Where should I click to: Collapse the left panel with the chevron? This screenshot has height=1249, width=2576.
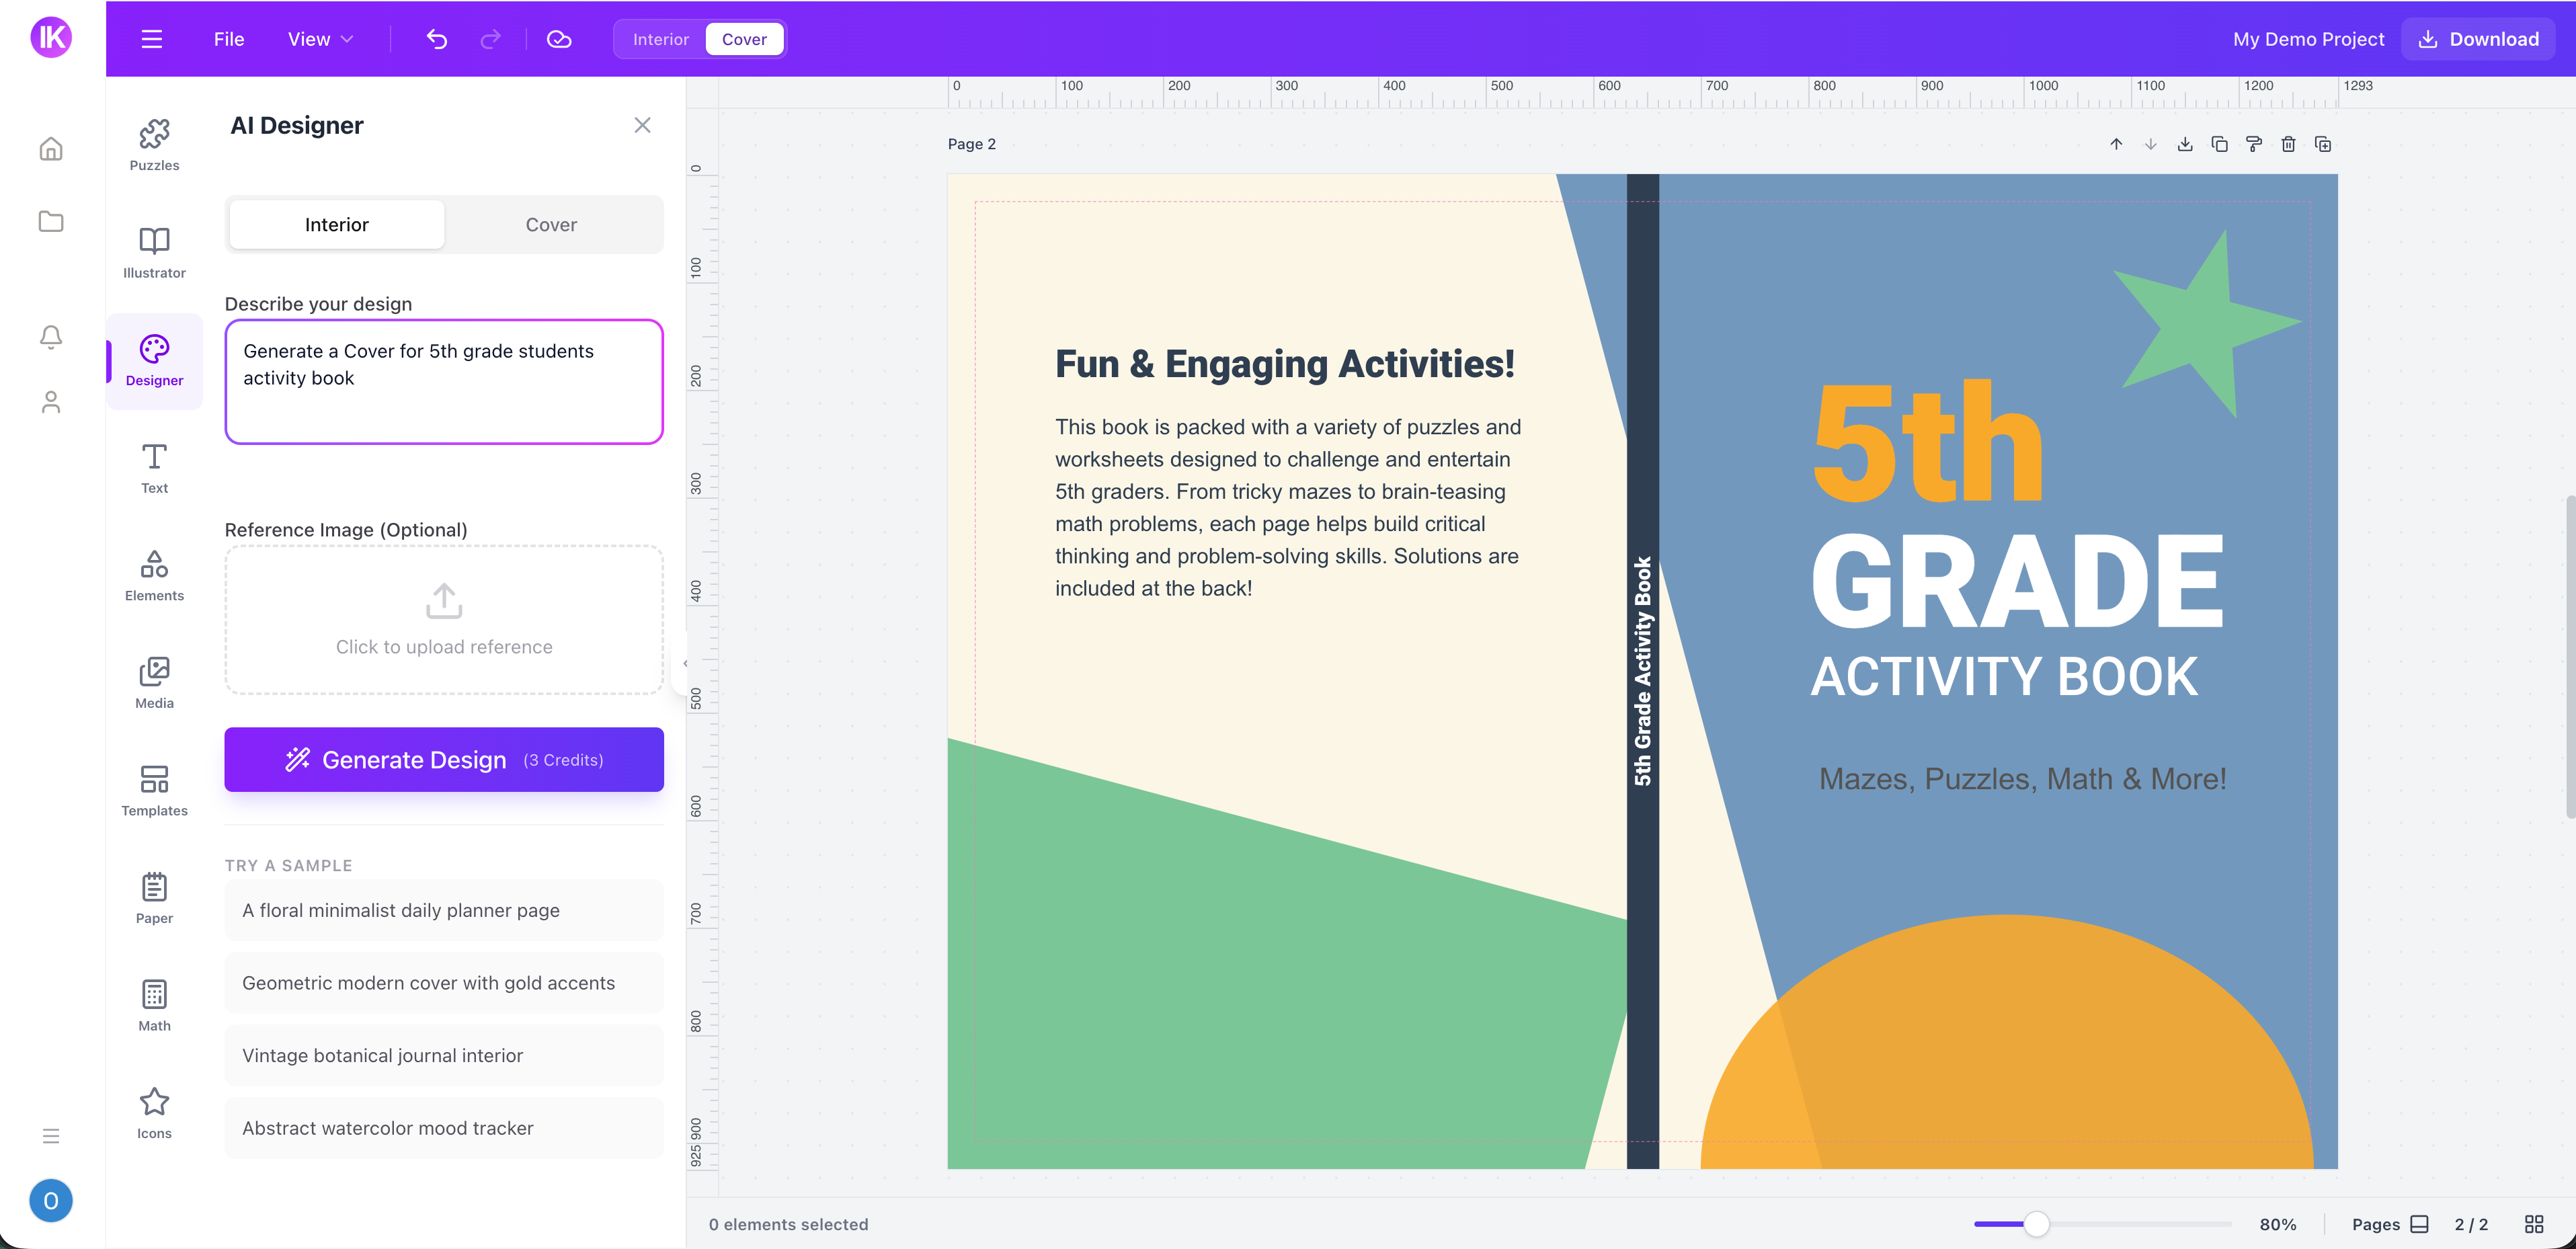686,662
